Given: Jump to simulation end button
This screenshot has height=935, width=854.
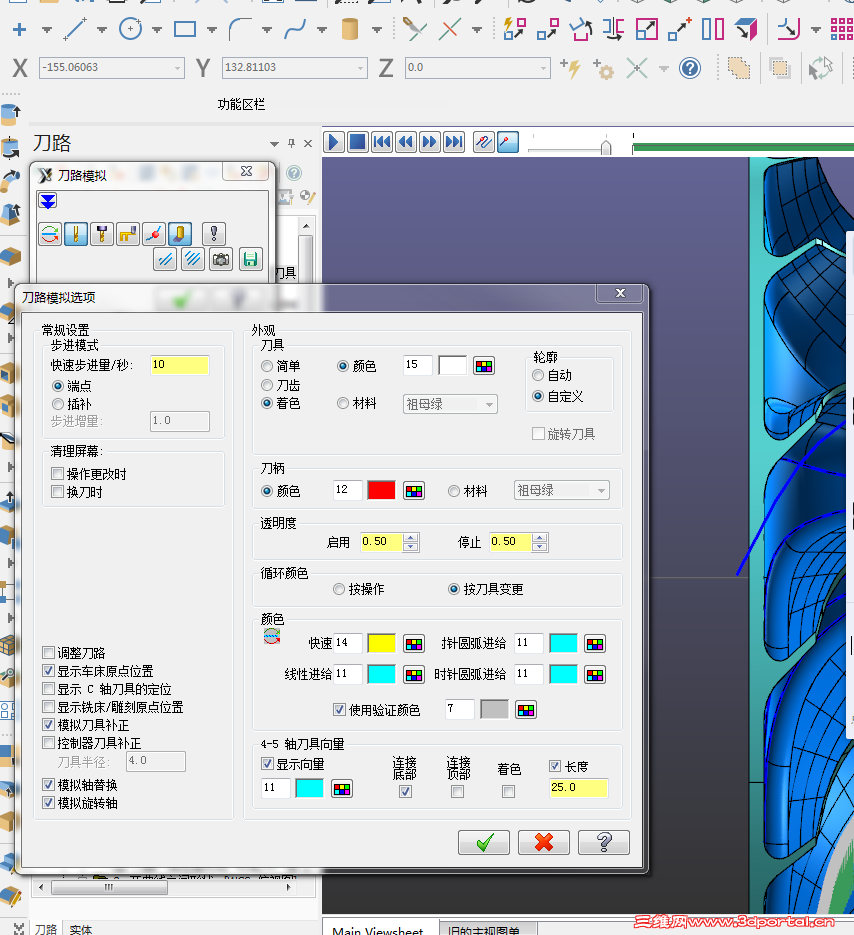Looking at the screenshot, I should 454,142.
